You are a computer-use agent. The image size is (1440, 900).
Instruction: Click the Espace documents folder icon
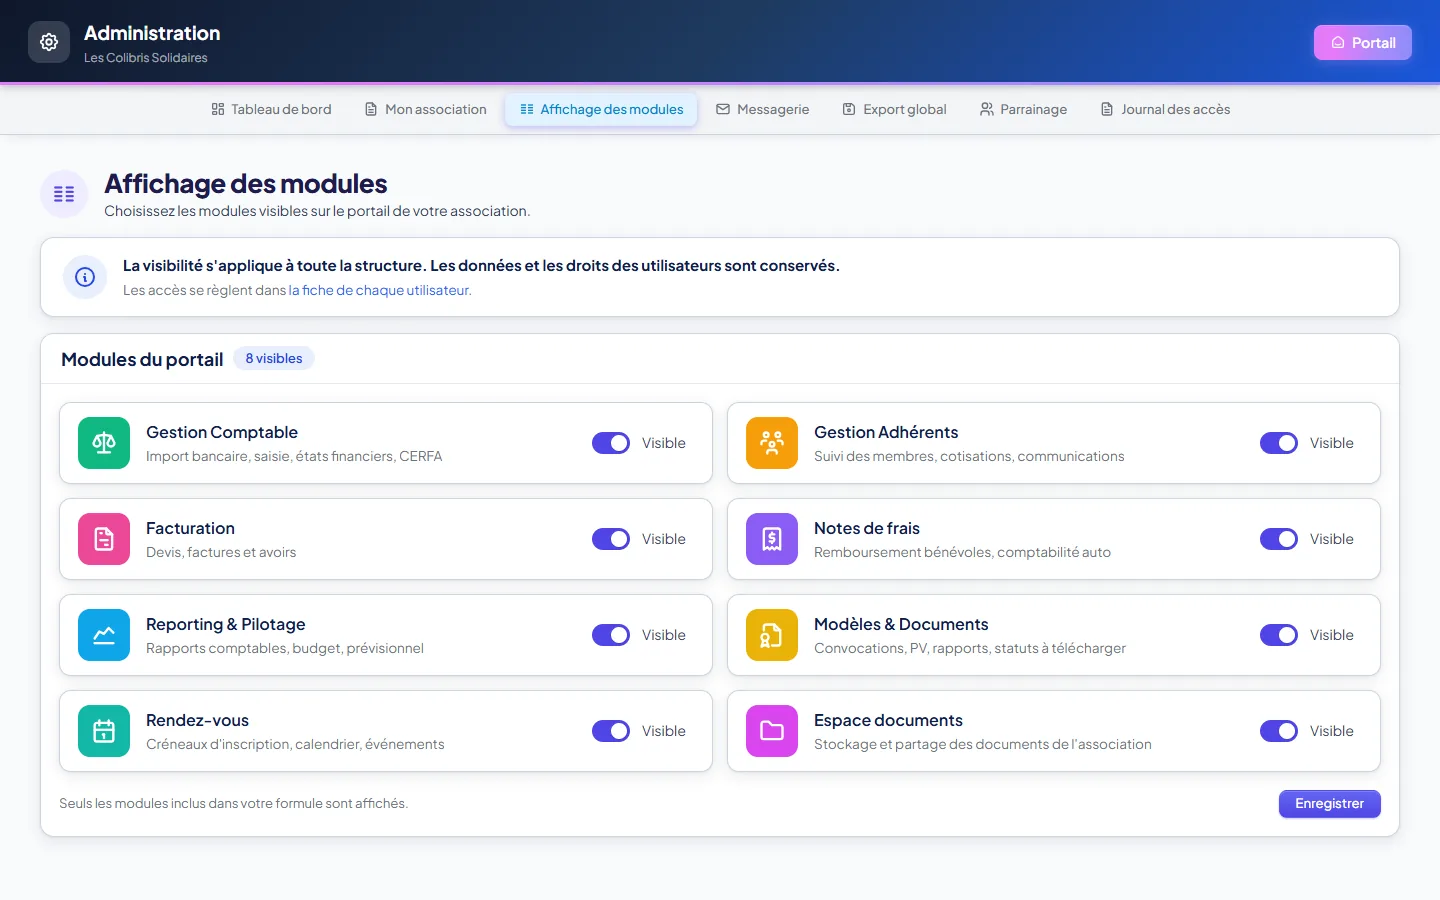pos(772,731)
